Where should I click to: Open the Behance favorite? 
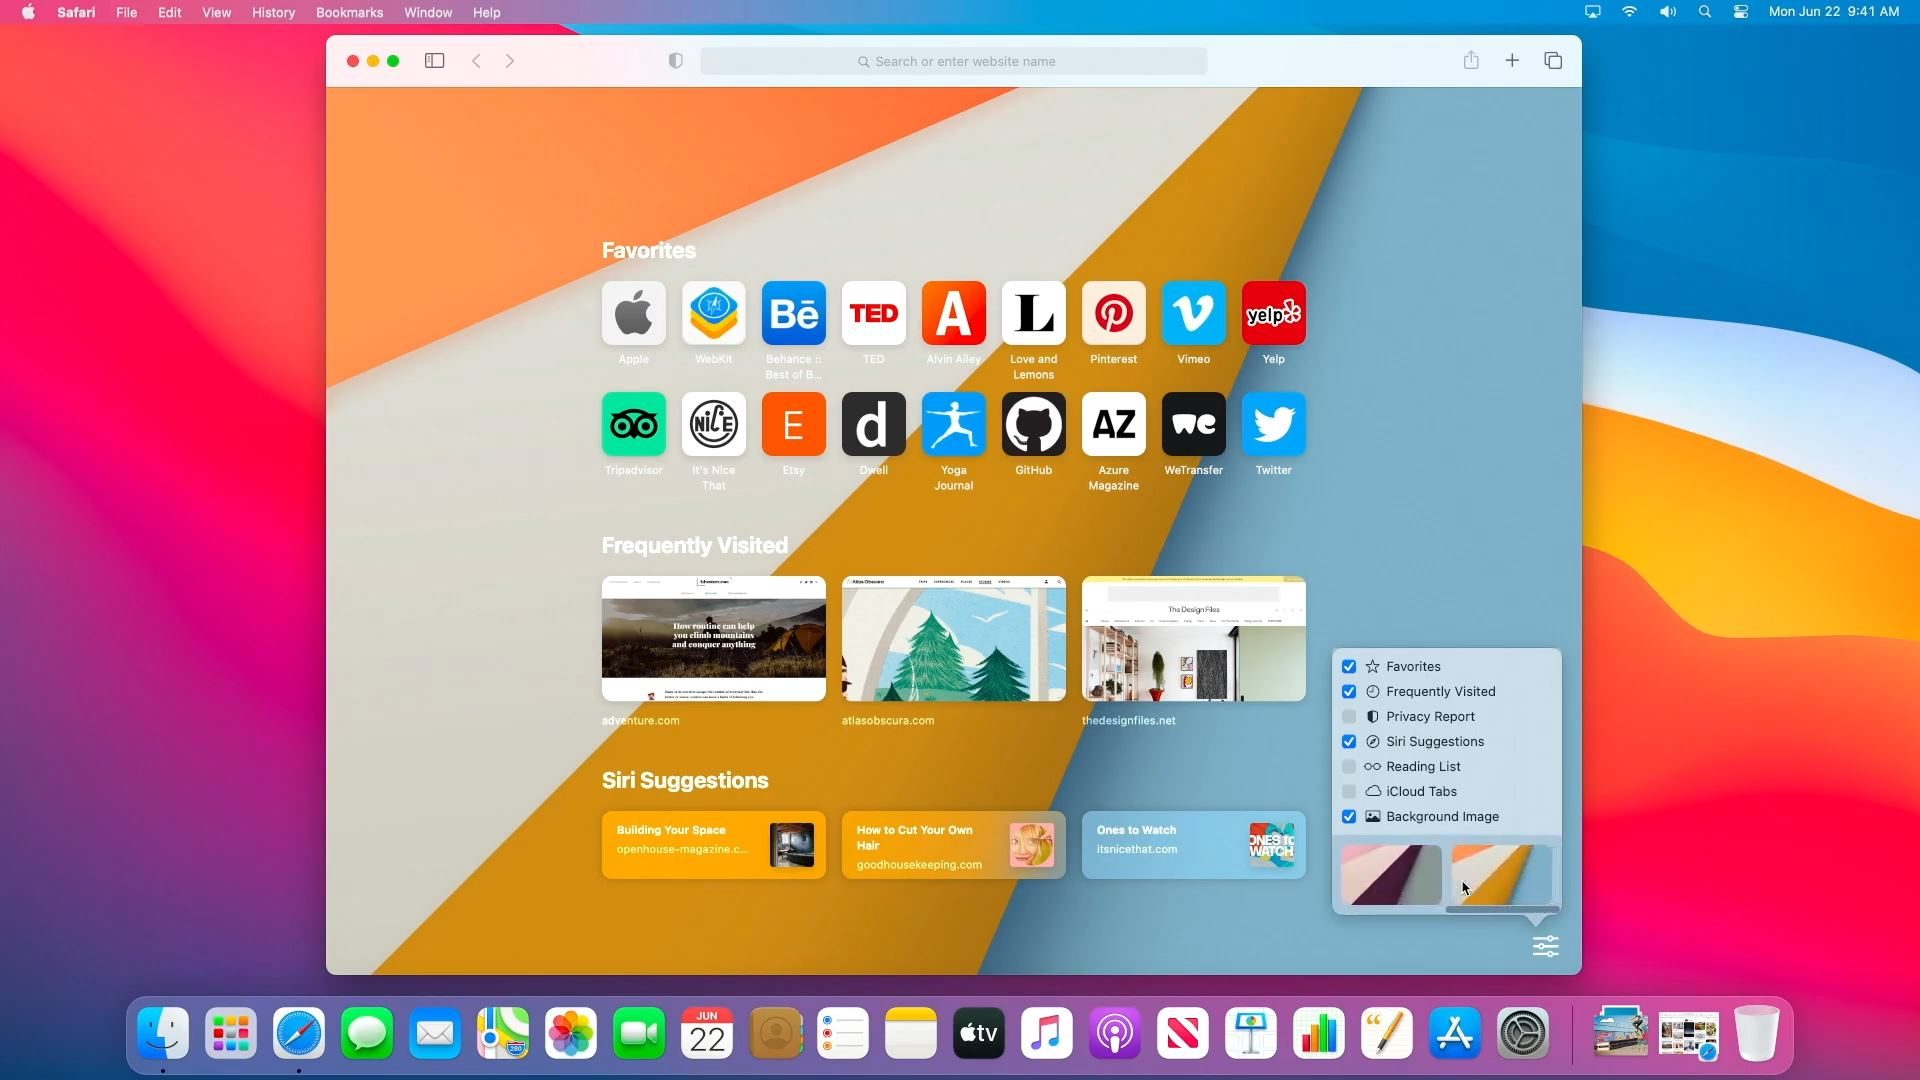pyautogui.click(x=794, y=314)
